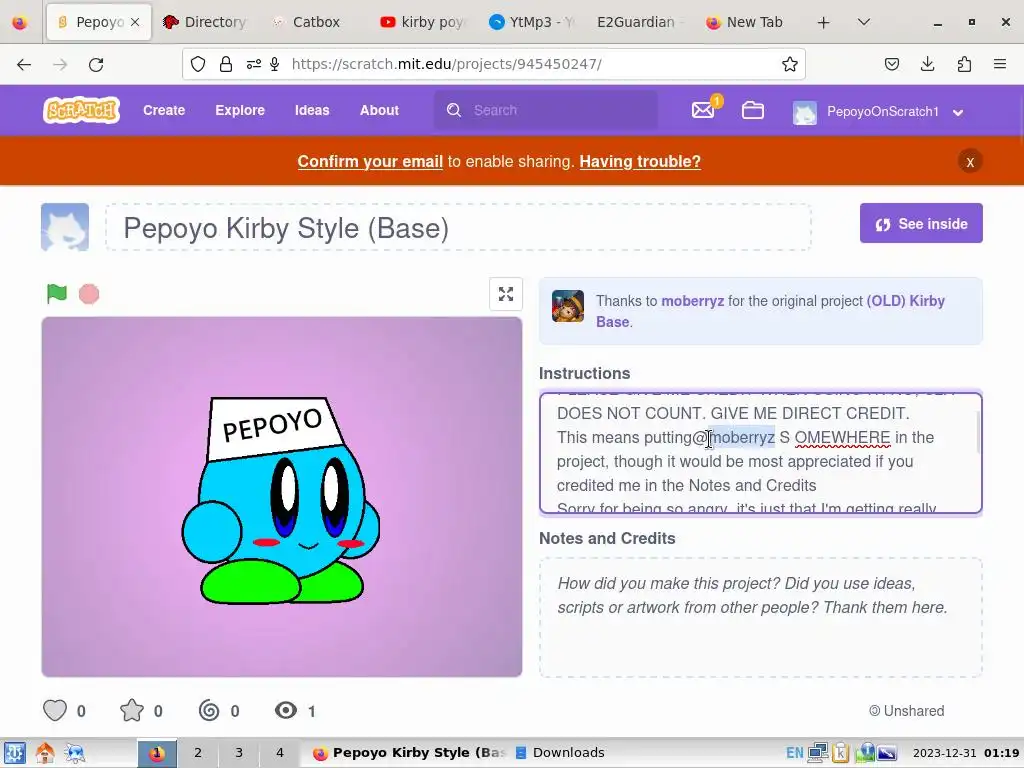Open the Create menu item
This screenshot has width=1024, height=768.
(x=164, y=110)
